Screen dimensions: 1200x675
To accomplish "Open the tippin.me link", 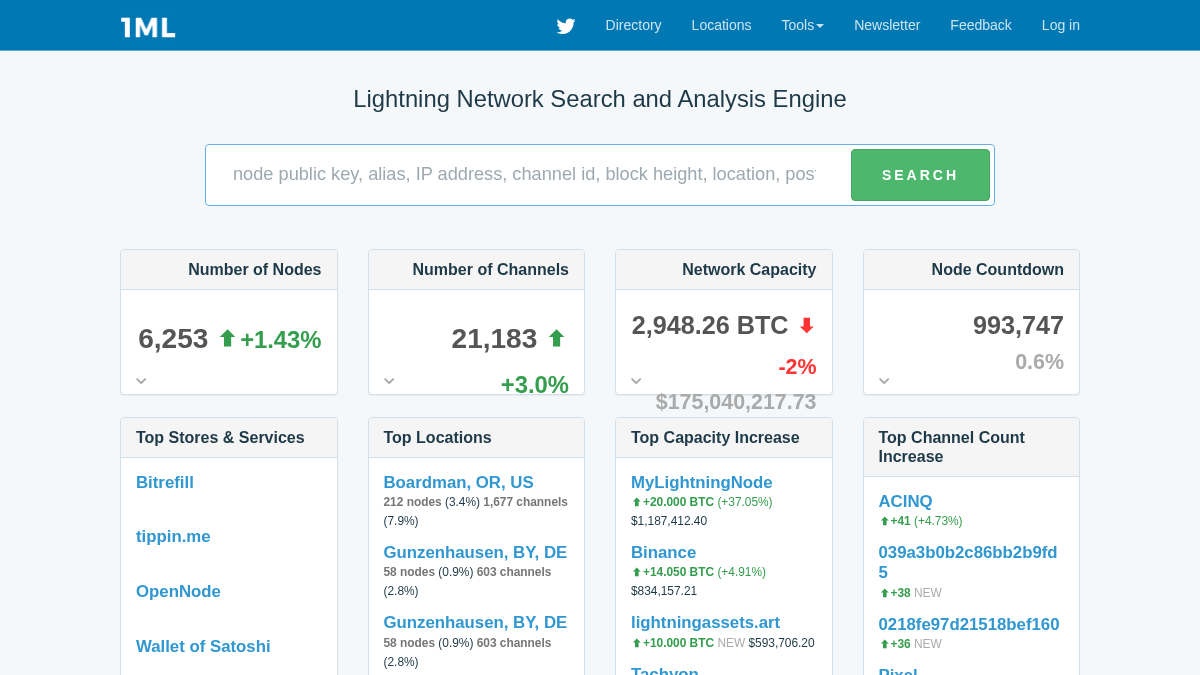I will click(x=173, y=537).
